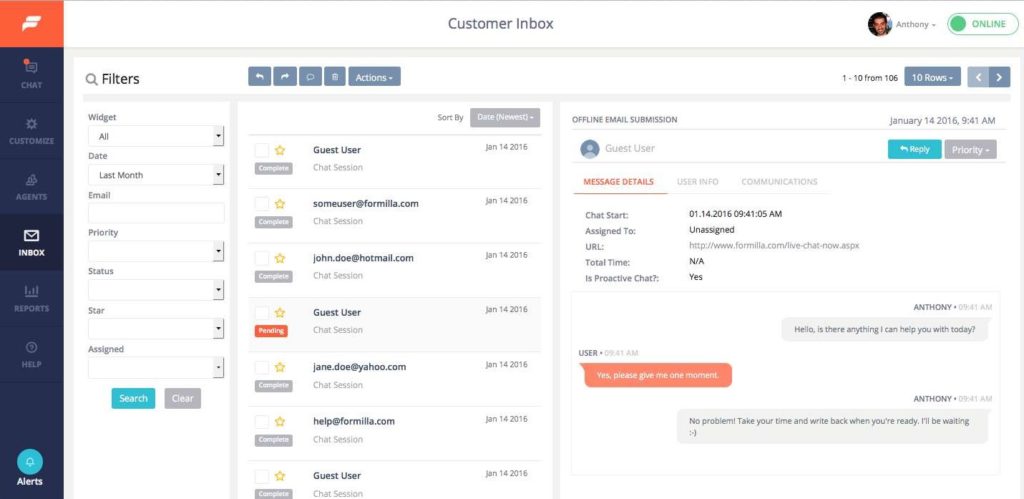Viewport: 1024px width, 499px height.
Task: Go to the previous page of results
Action: [978, 77]
